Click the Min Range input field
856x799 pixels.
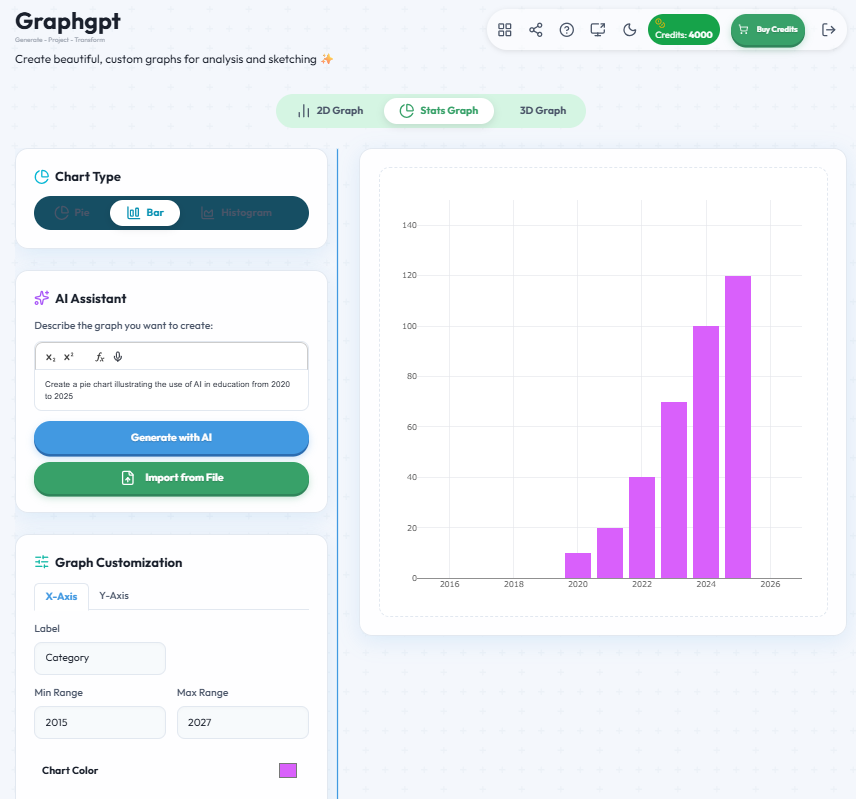click(99, 722)
